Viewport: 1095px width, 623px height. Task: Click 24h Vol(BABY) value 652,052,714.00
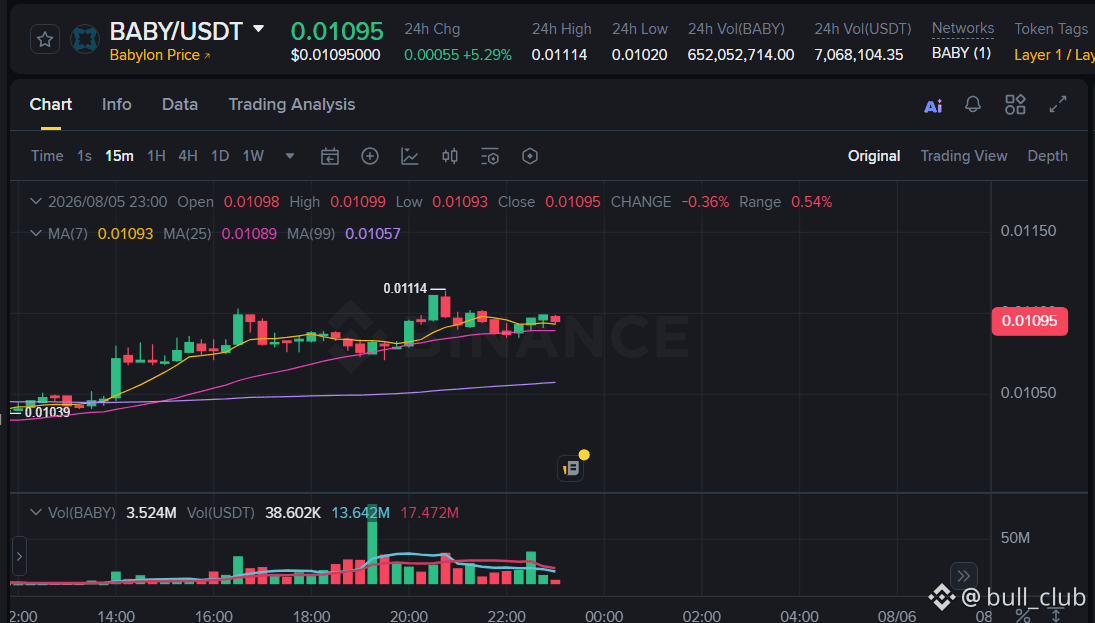click(741, 54)
